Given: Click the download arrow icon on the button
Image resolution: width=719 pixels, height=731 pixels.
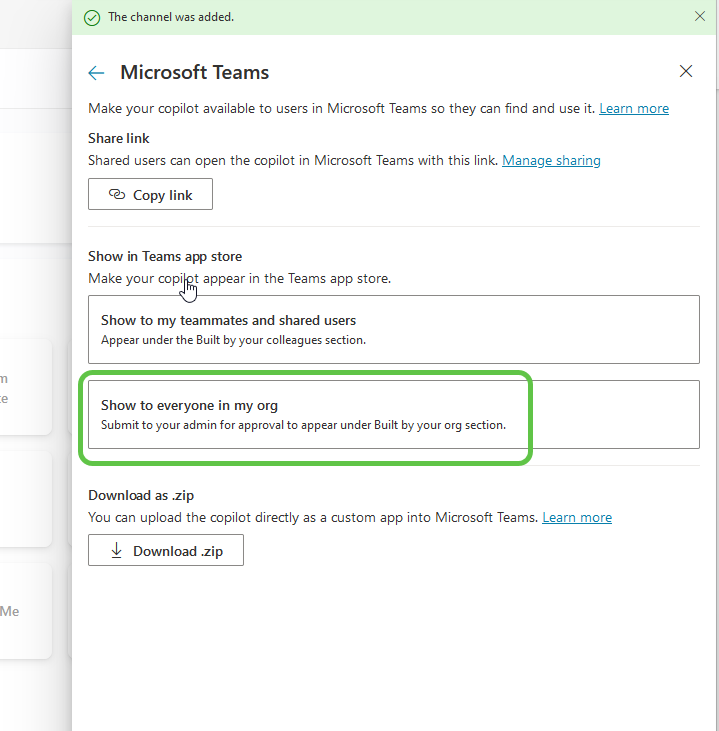Looking at the screenshot, I should [117, 550].
